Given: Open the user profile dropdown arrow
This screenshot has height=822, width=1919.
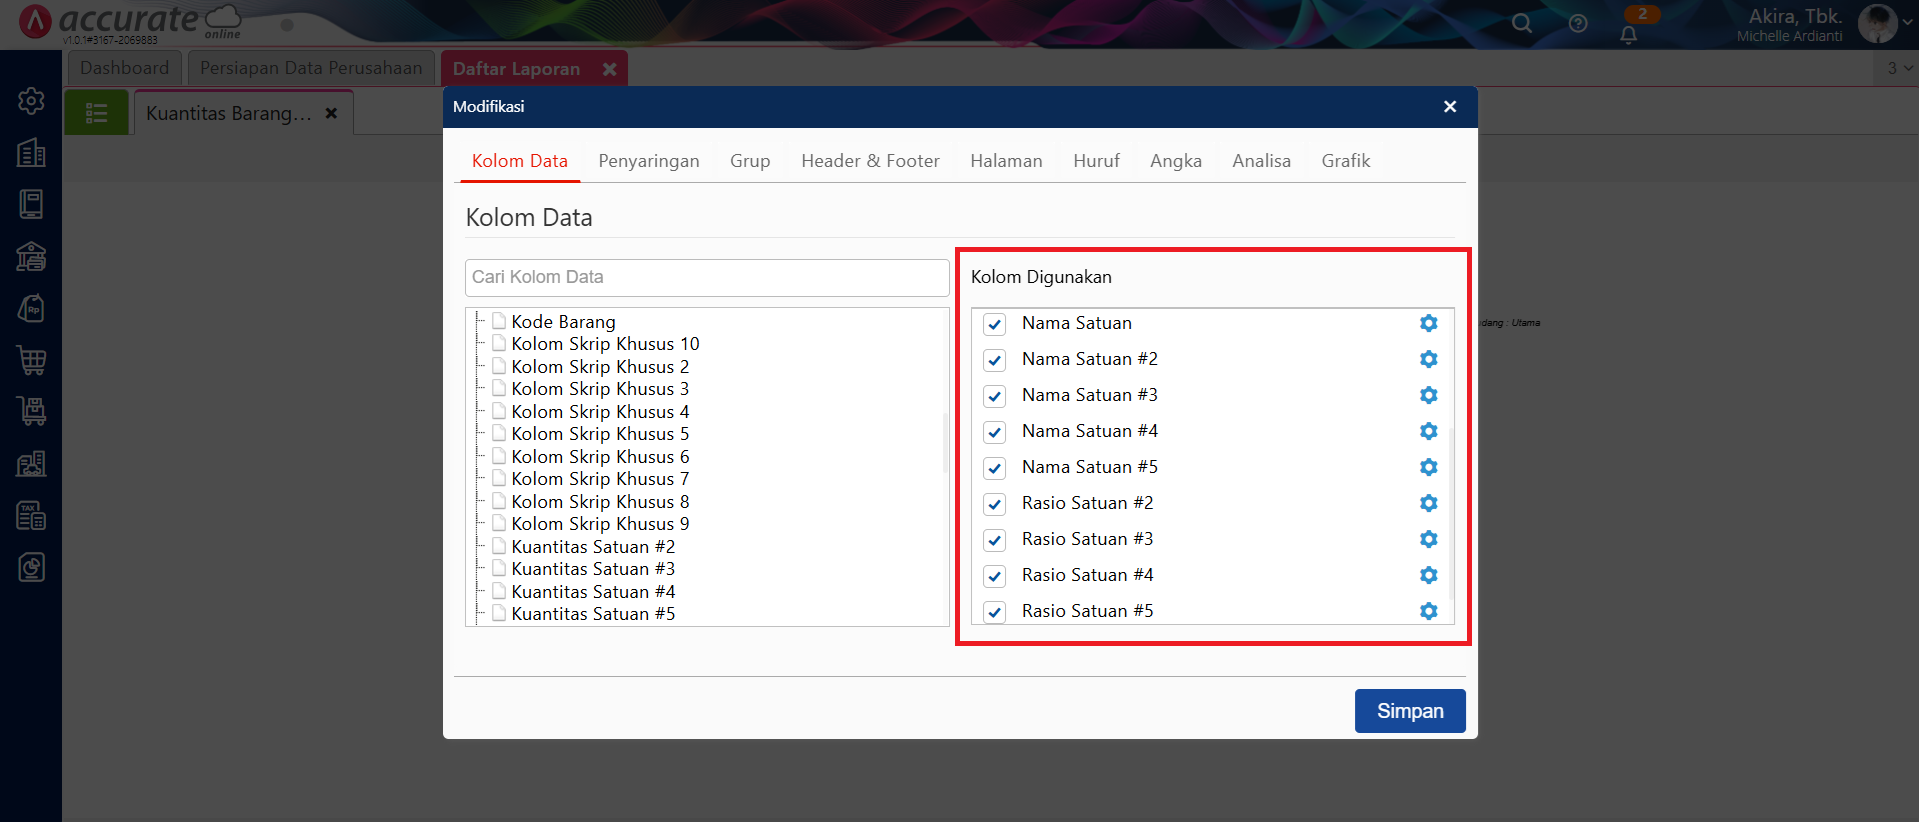Looking at the screenshot, I should [x=1906, y=23].
